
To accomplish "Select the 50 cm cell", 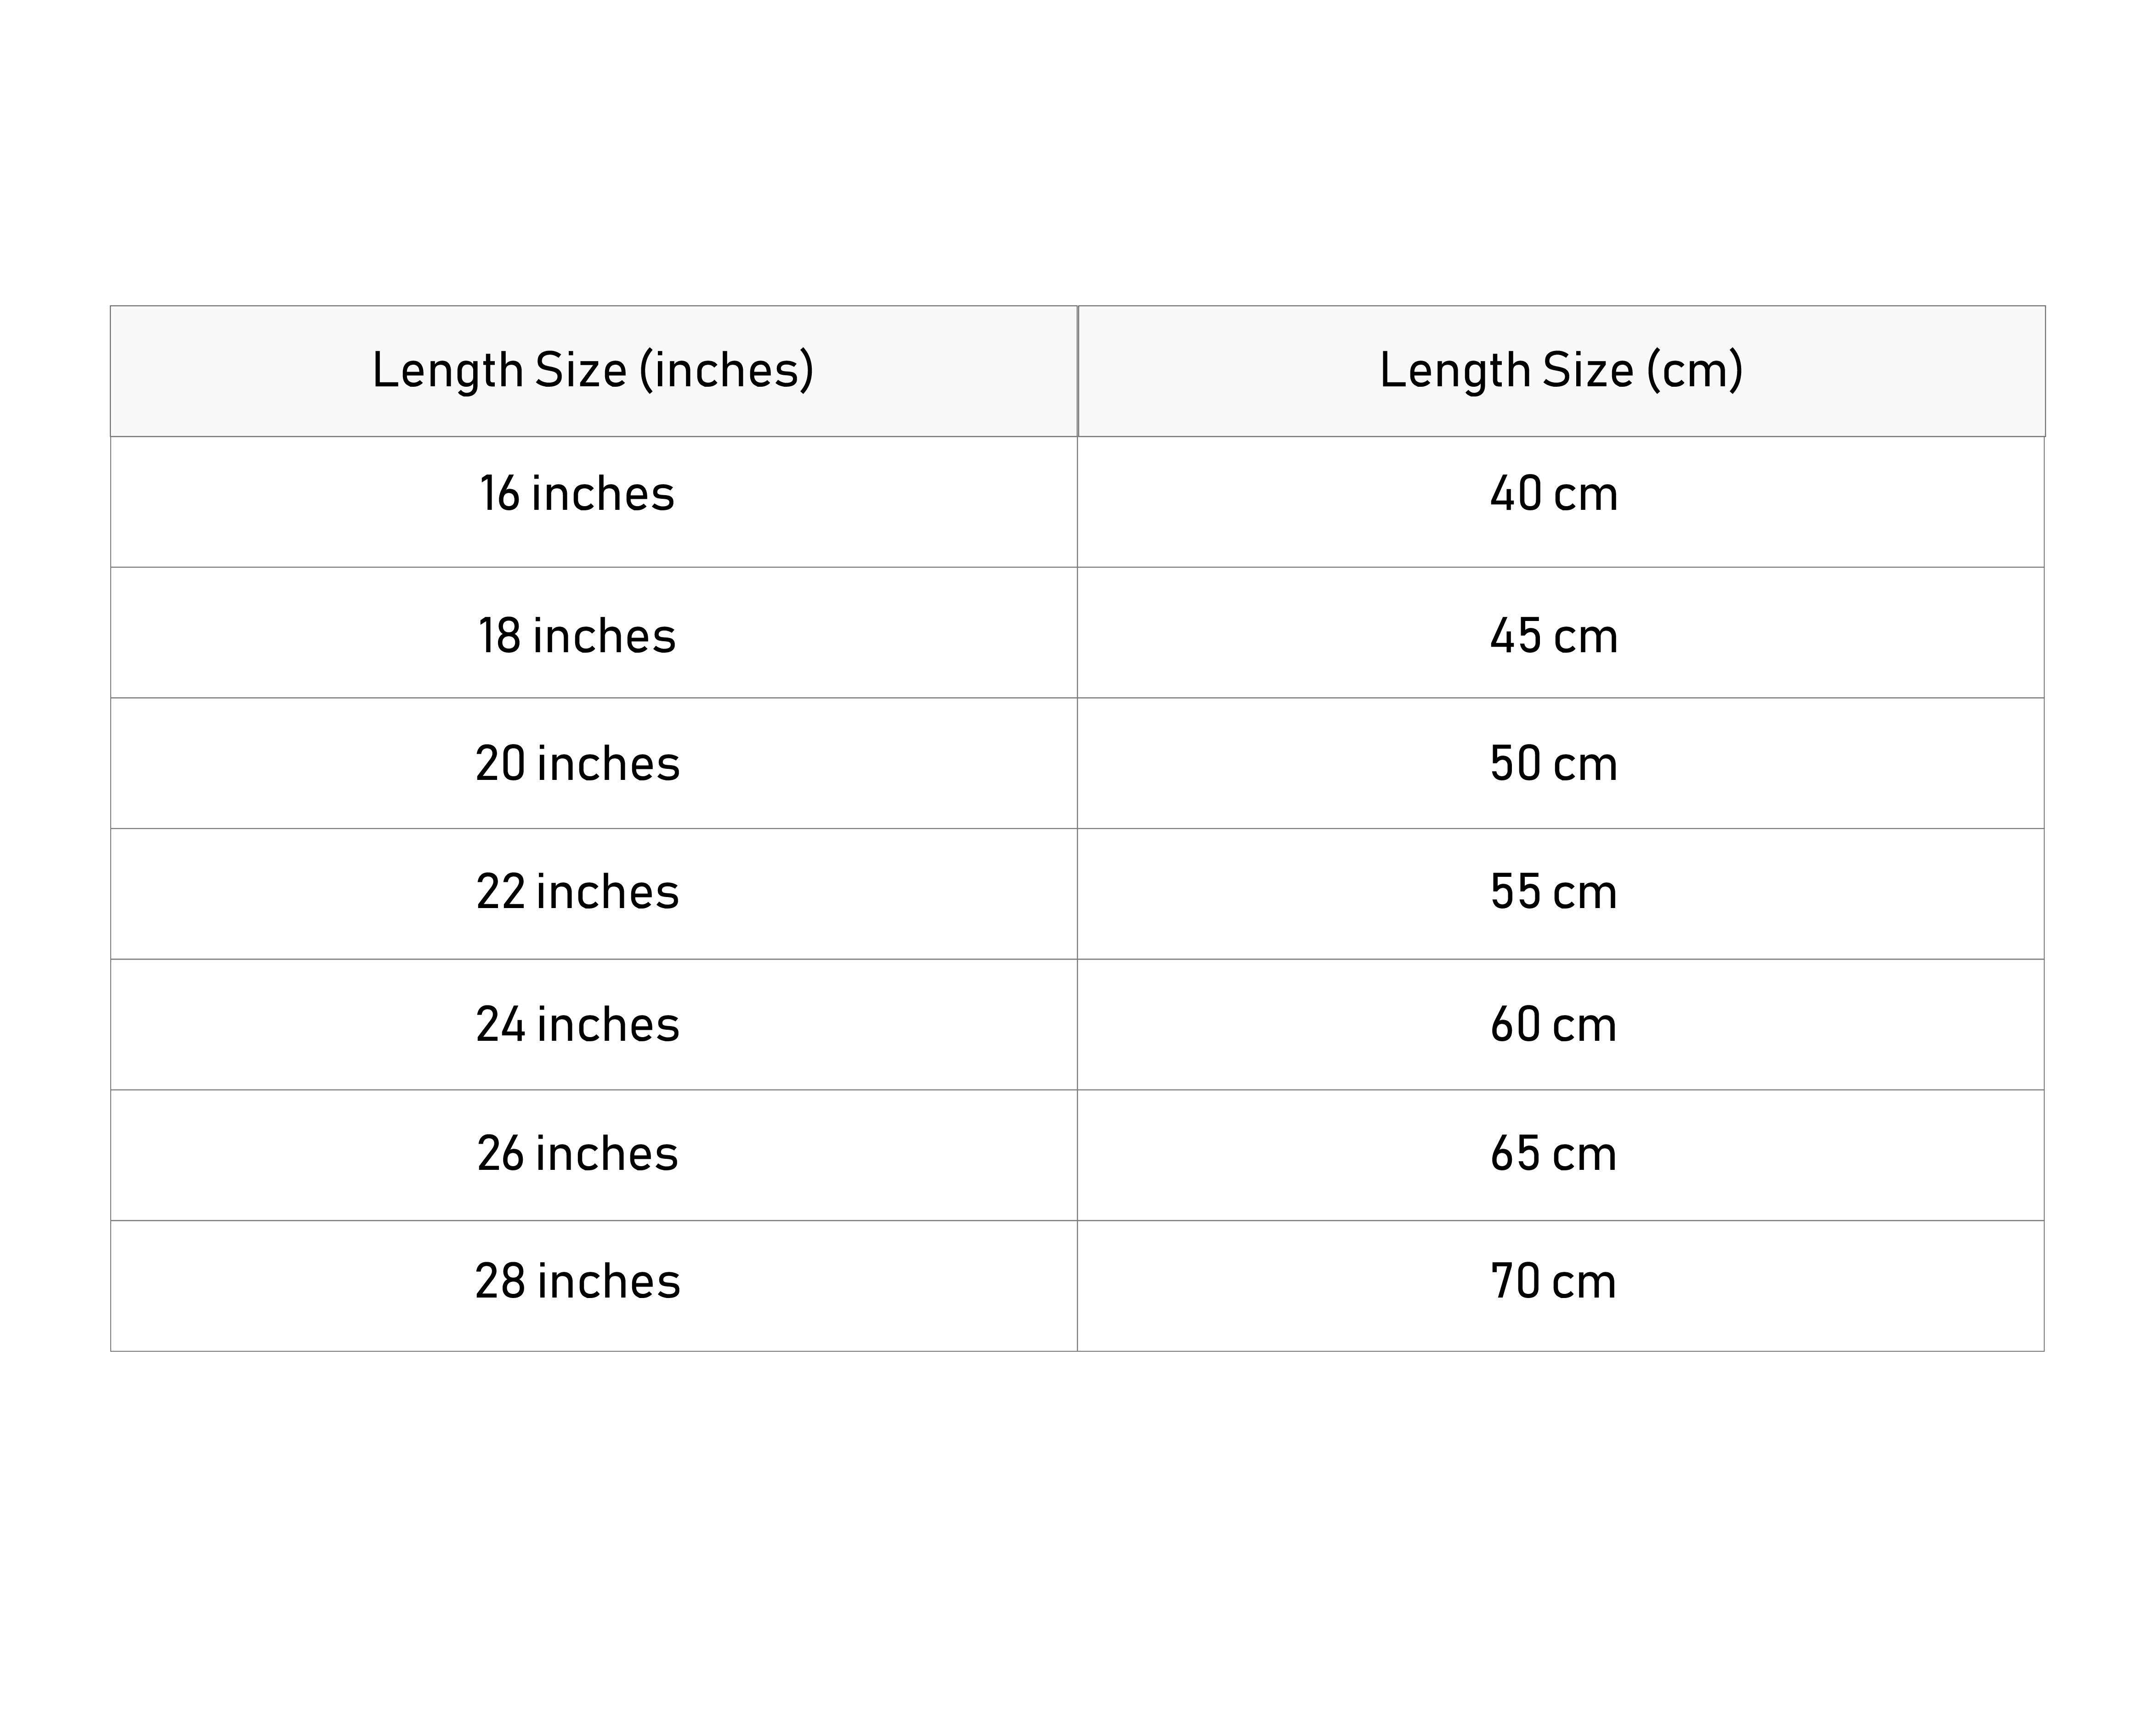I will point(1561,763).
